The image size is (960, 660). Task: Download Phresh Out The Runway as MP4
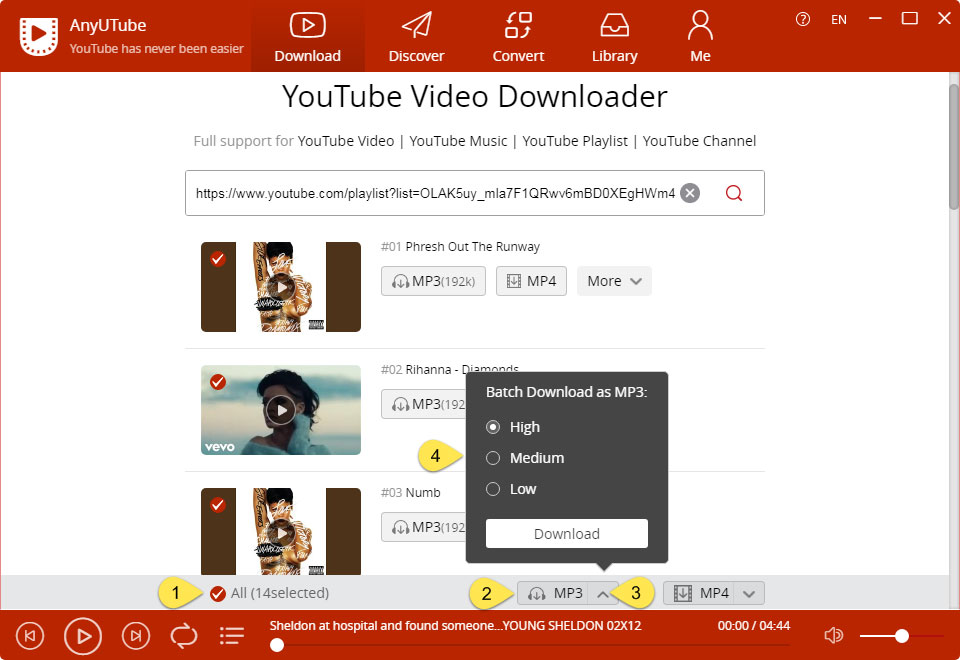point(531,281)
